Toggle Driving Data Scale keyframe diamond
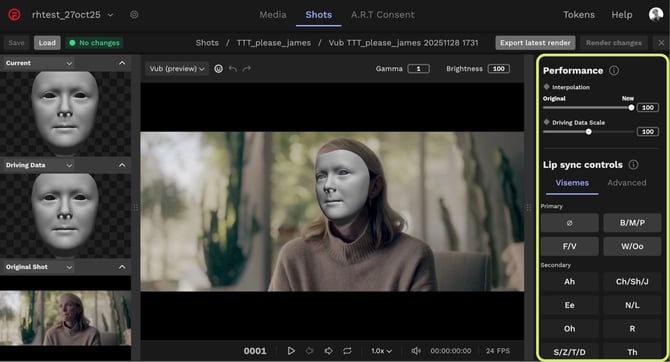This screenshot has width=670, height=362. pyautogui.click(x=547, y=122)
